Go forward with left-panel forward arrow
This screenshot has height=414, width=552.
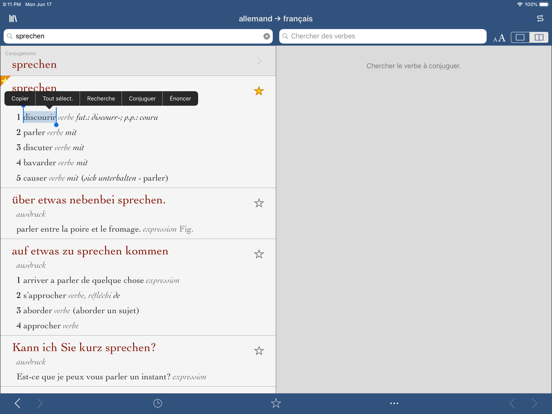click(40, 403)
